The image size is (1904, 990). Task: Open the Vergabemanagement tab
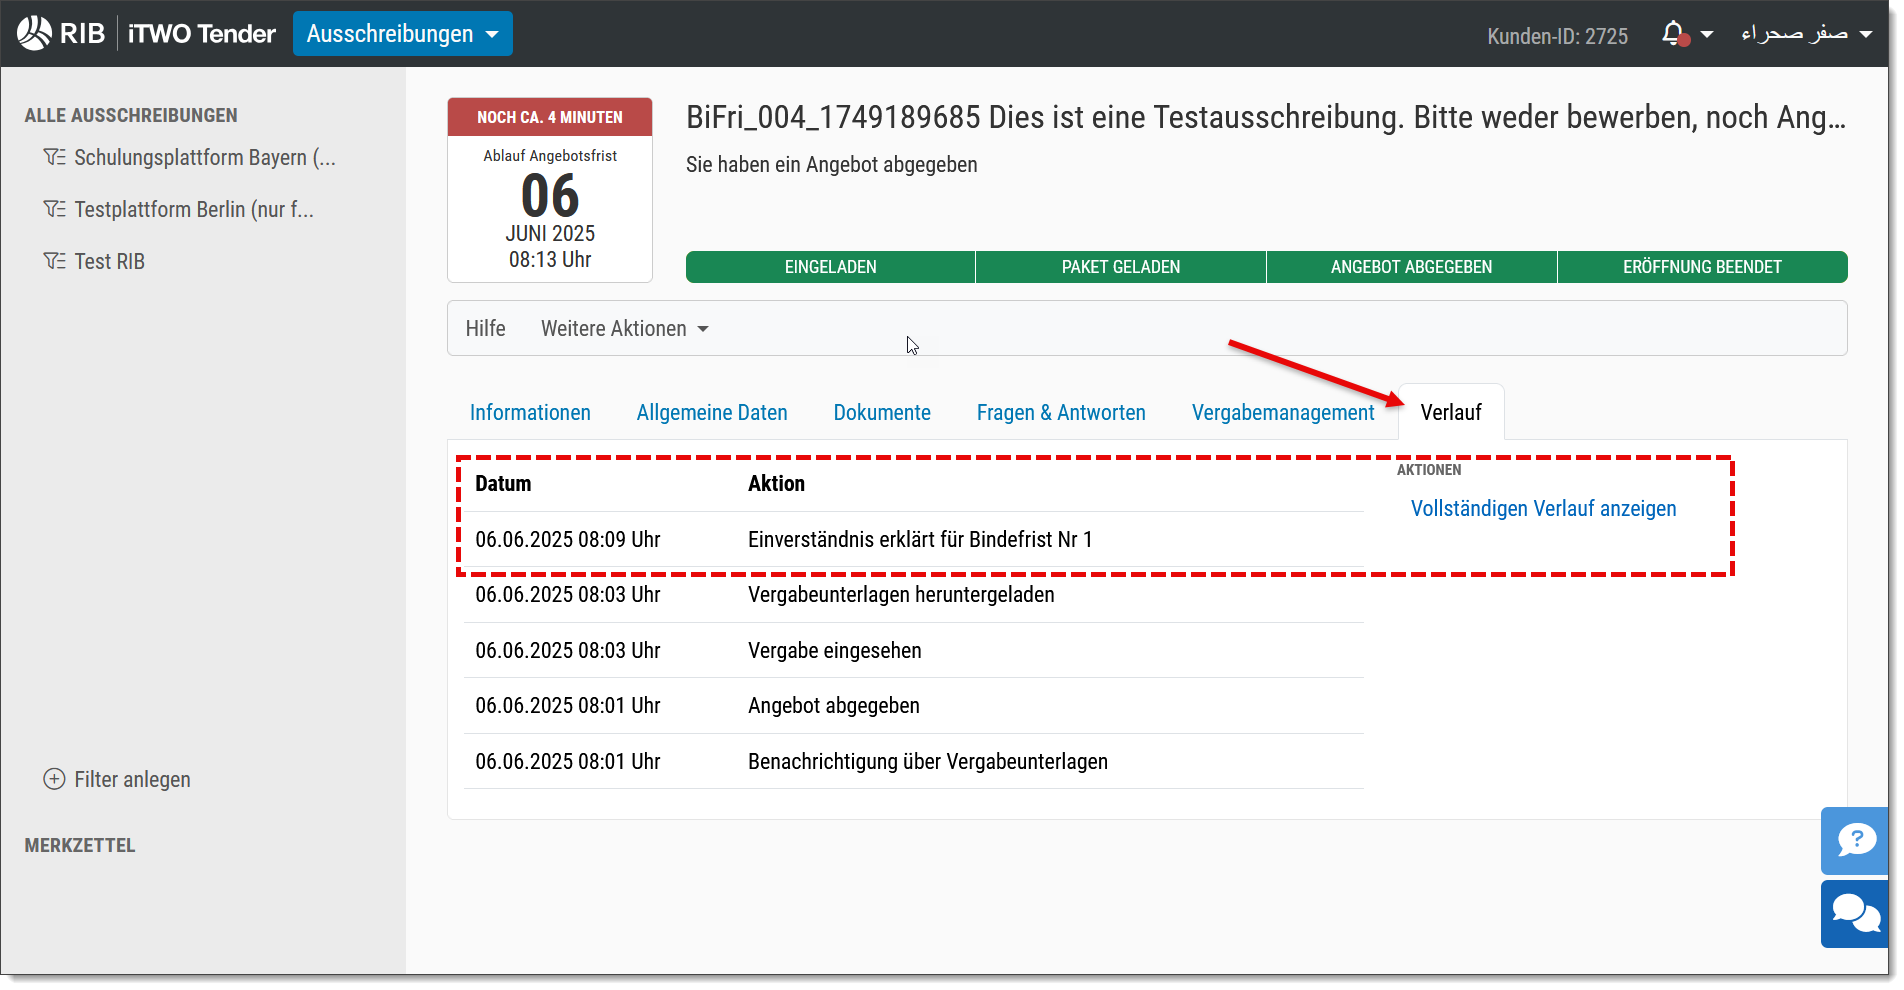coord(1283,413)
